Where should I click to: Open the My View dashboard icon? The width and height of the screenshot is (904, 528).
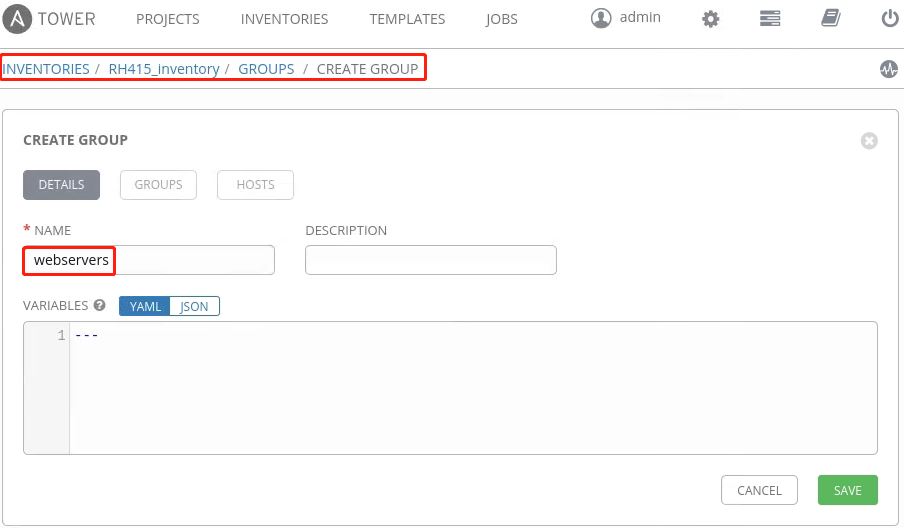point(769,19)
